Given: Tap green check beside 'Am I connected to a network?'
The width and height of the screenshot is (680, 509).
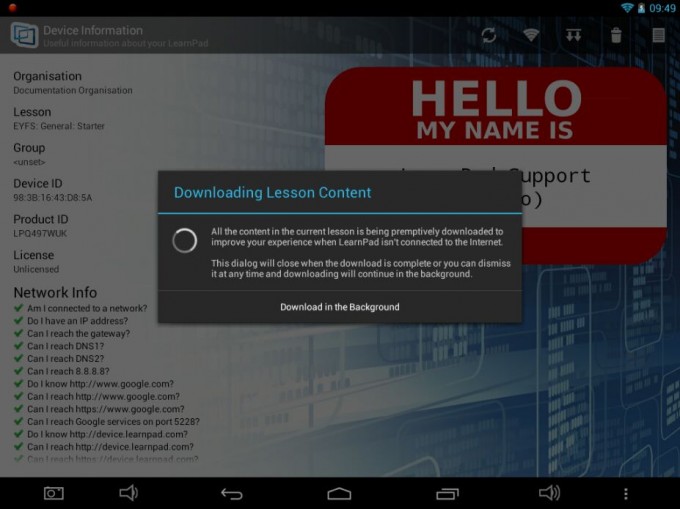Looking at the screenshot, I should 18,308.
